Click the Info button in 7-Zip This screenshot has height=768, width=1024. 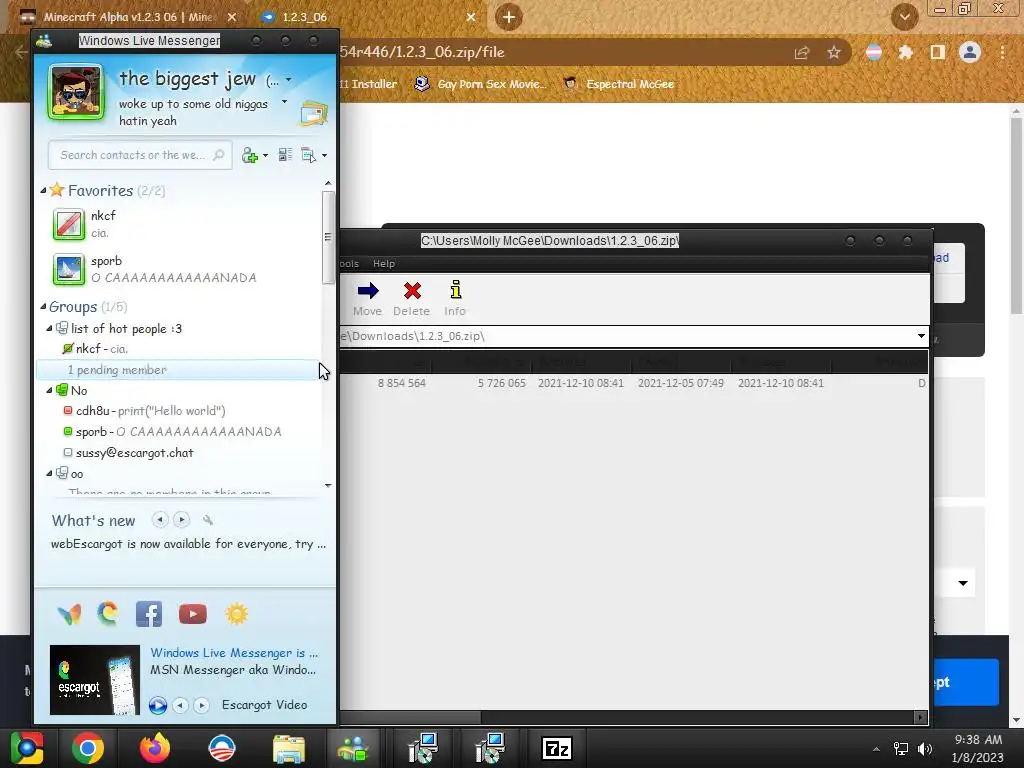455,299
